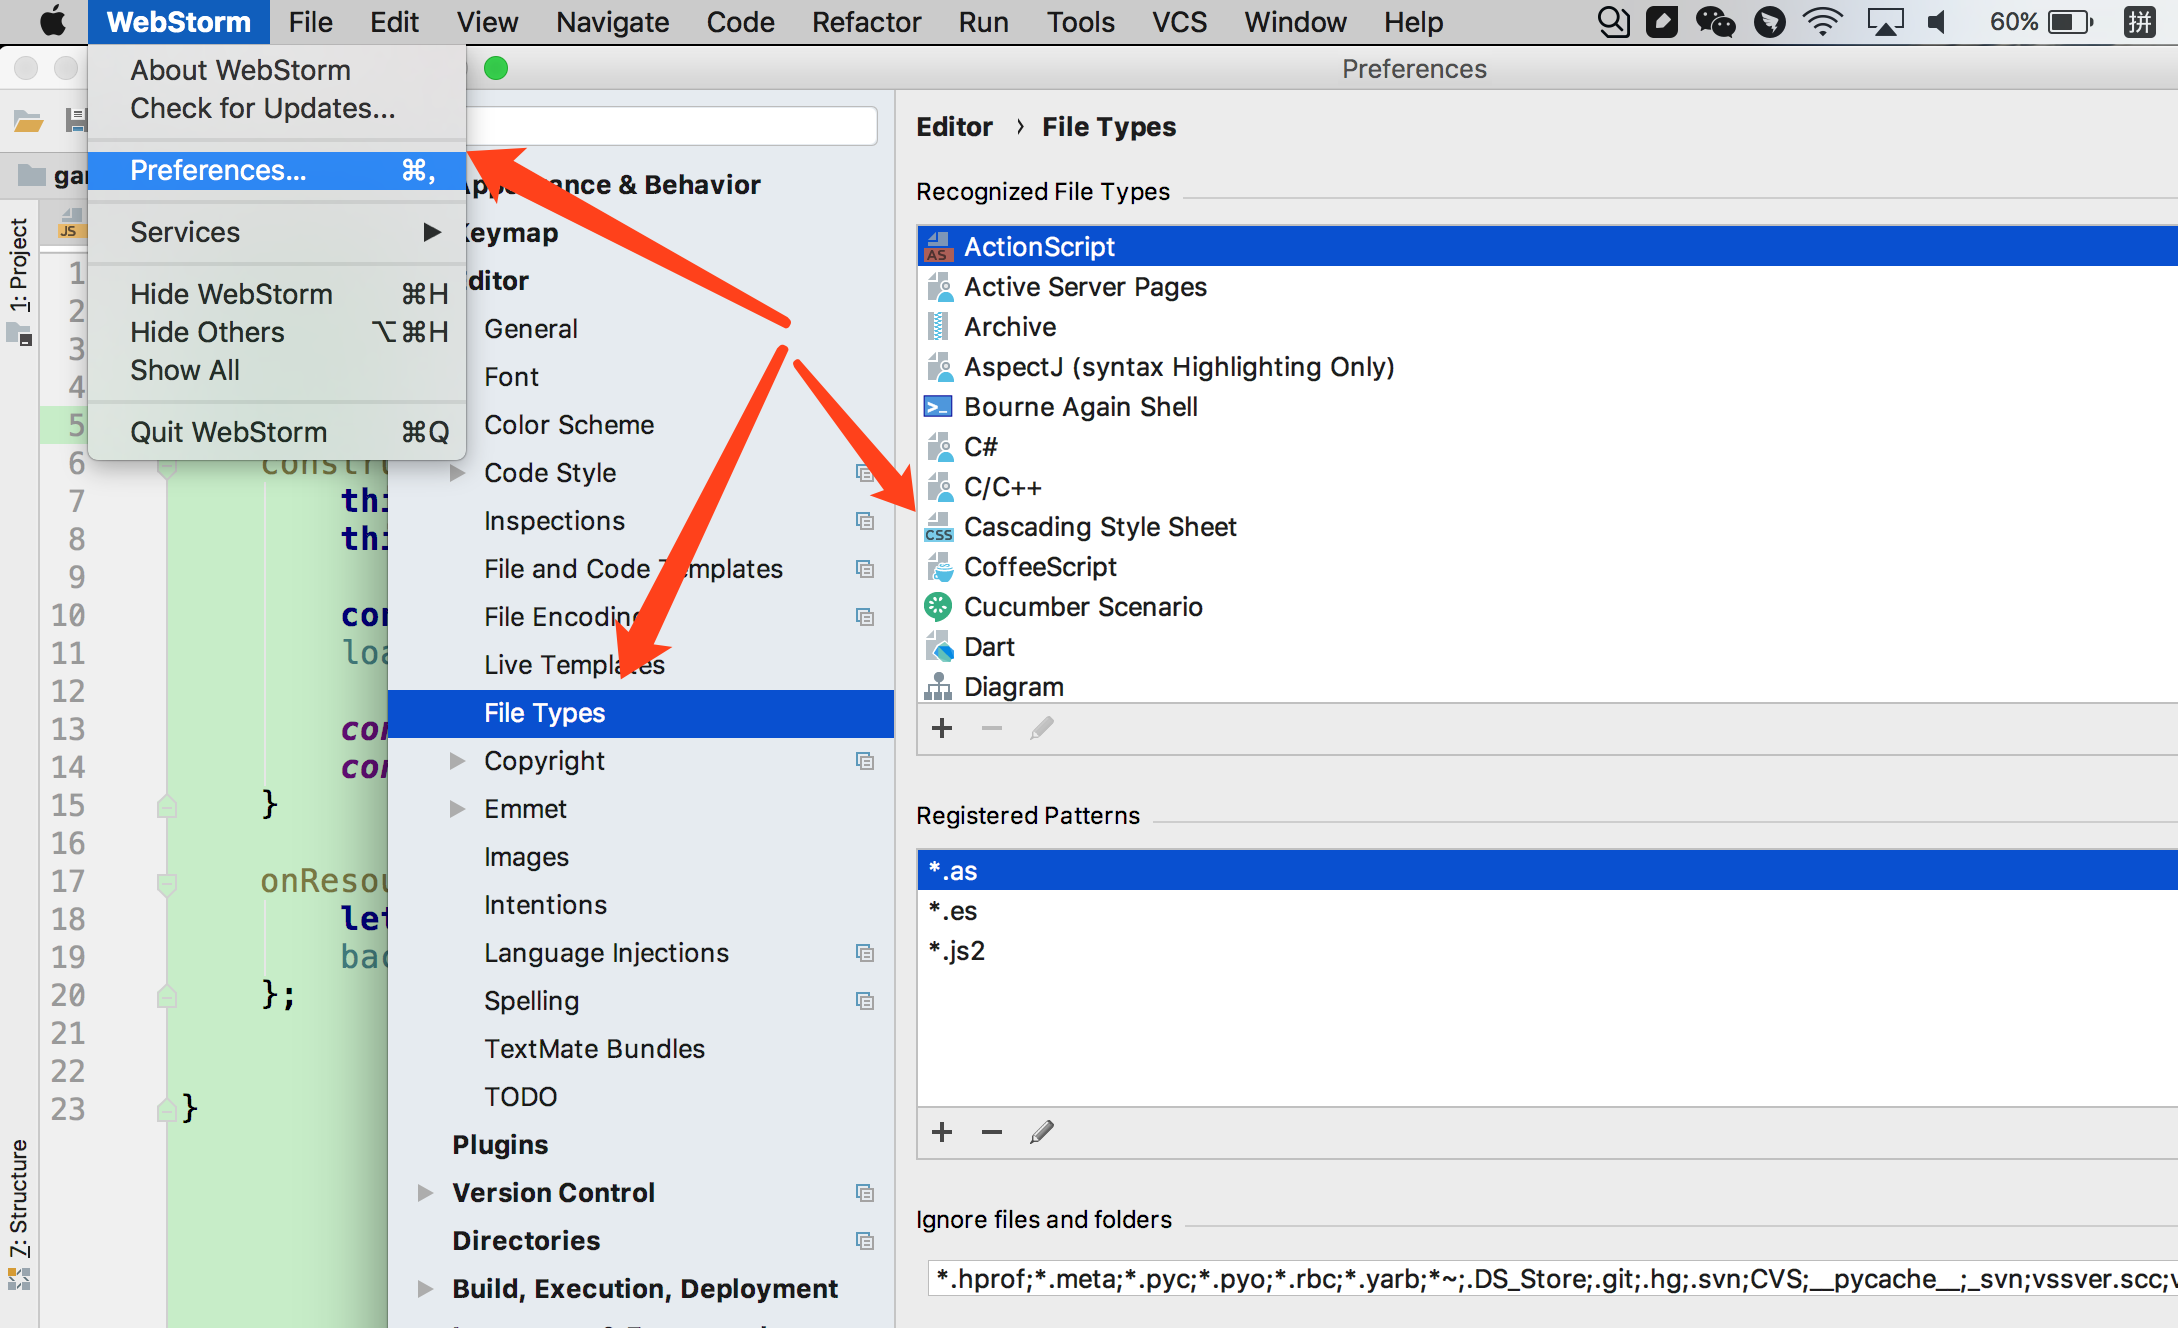This screenshot has height=1328, width=2178.
Task: Click Wi-Fi status icon
Action: [1822, 22]
